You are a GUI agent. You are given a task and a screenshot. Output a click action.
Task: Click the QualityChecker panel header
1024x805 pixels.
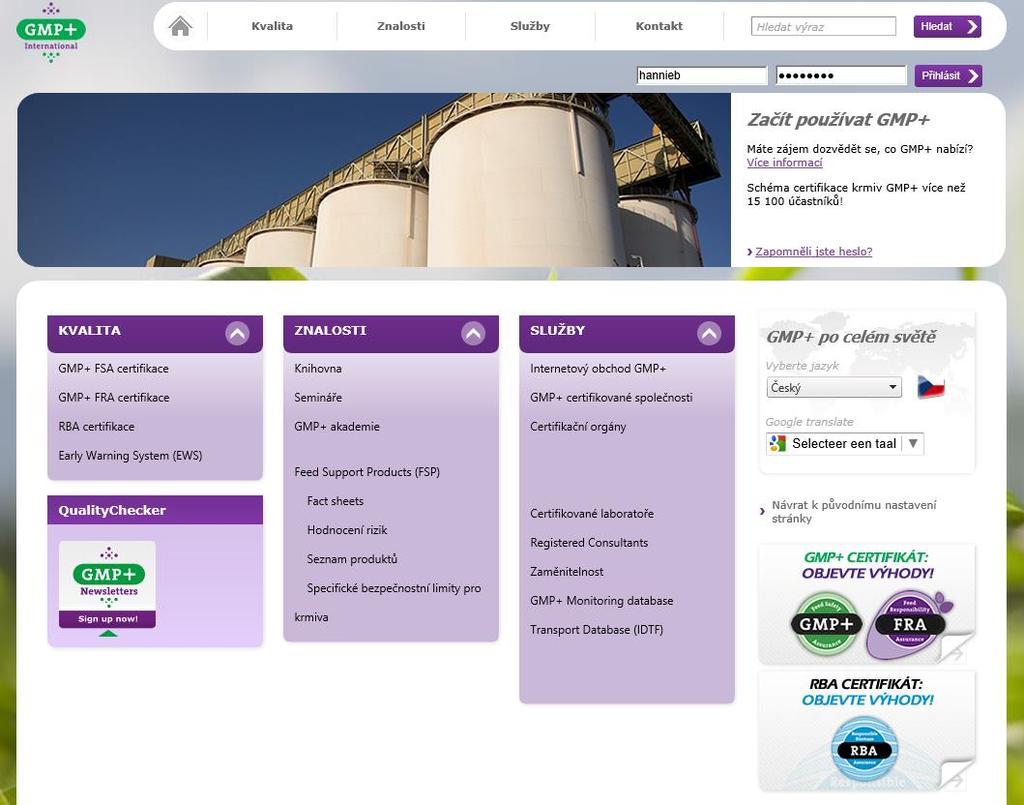coord(155,510)
